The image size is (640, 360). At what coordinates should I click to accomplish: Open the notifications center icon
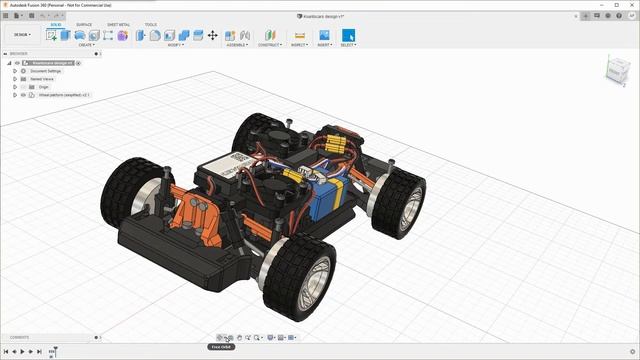597,16
